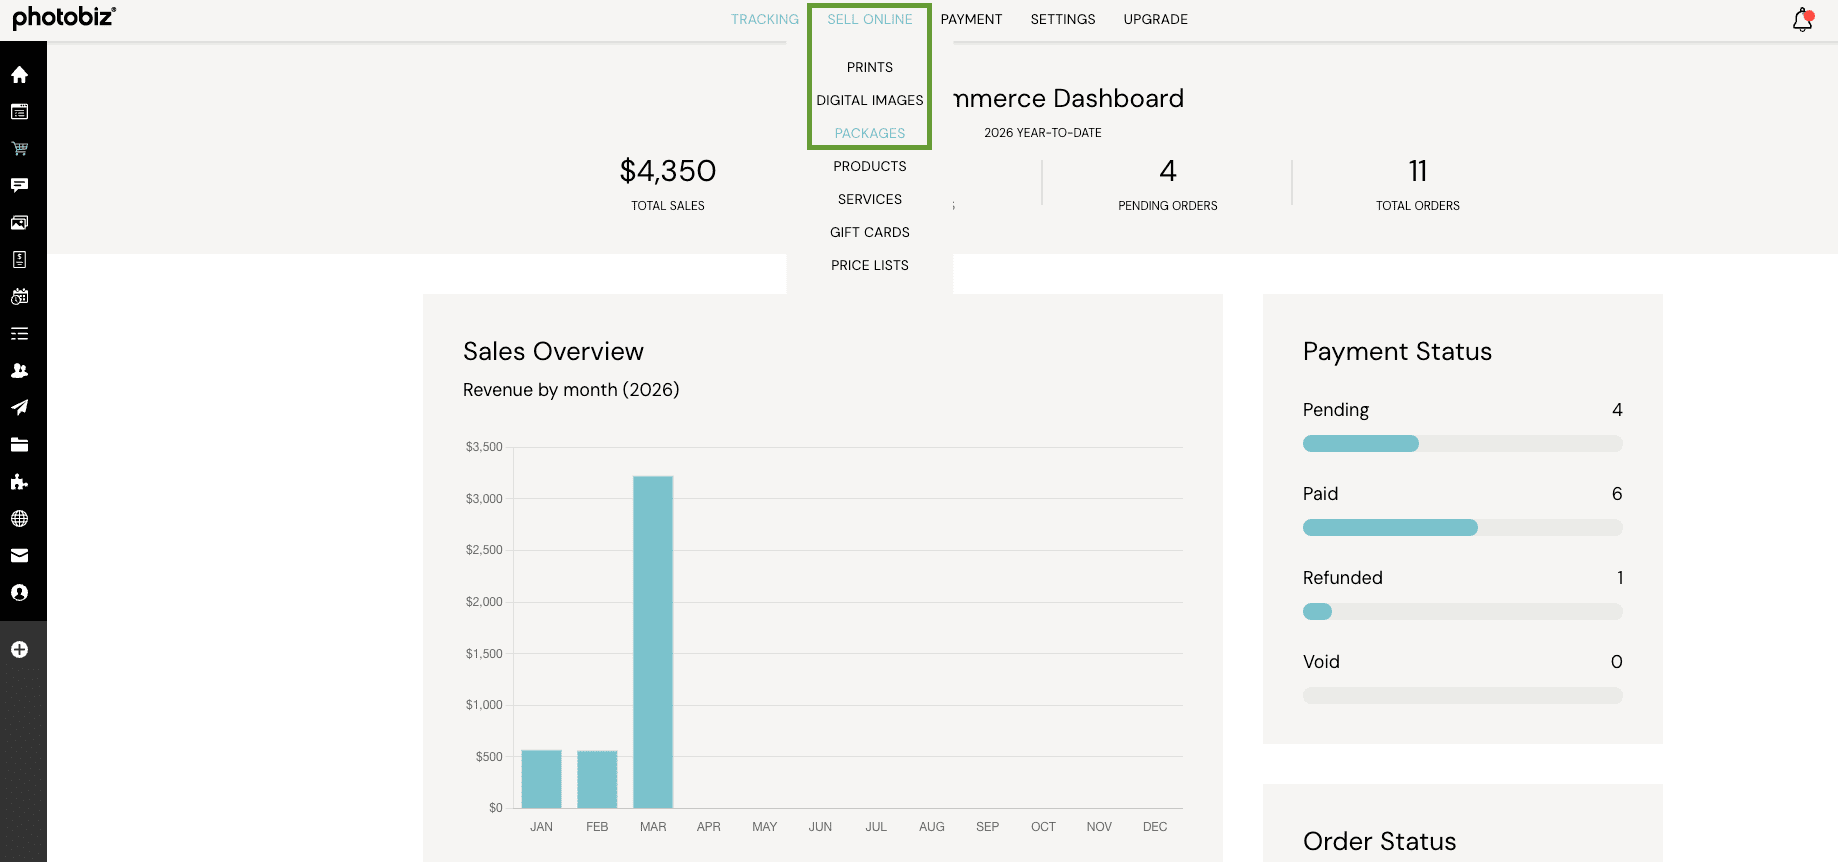Open the calendar scheduling icon
1838x862 pixels.
coord(19,296)
